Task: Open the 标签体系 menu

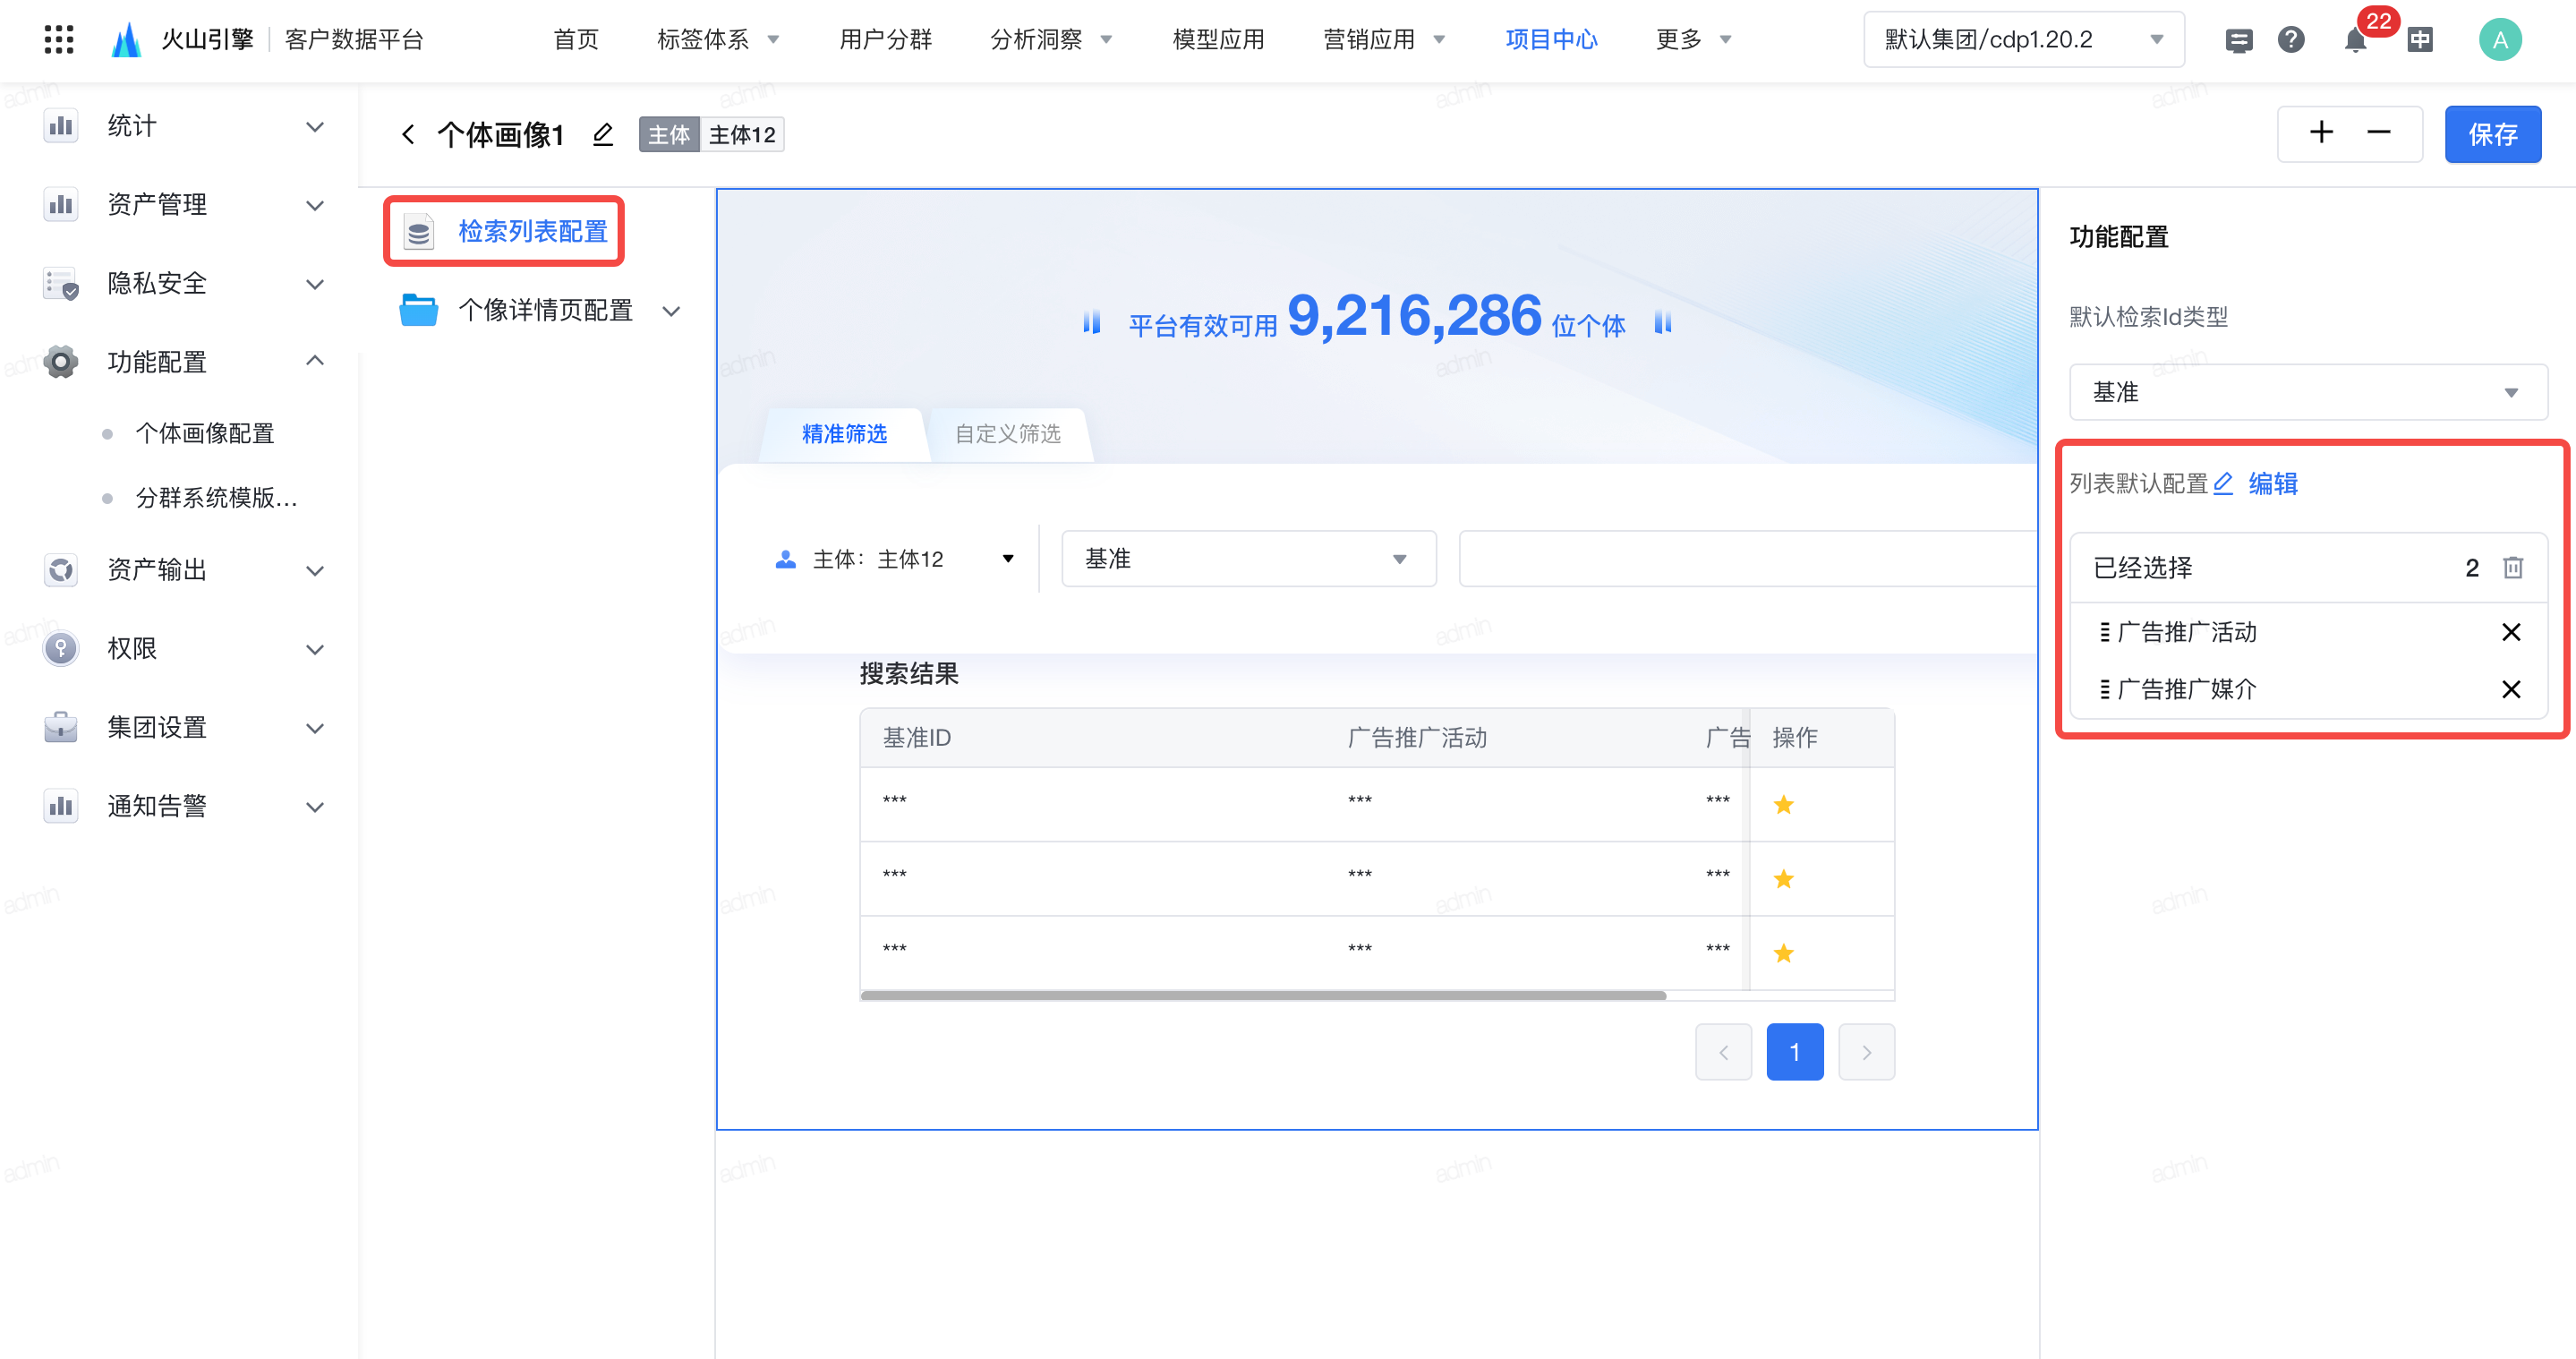Action: click(717, 40)
